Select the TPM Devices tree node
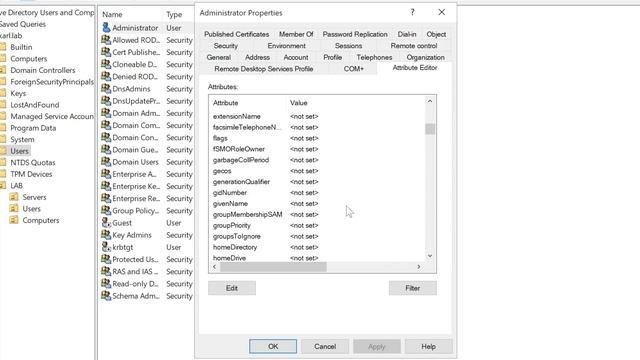640x360 pixels. point(31,174)
